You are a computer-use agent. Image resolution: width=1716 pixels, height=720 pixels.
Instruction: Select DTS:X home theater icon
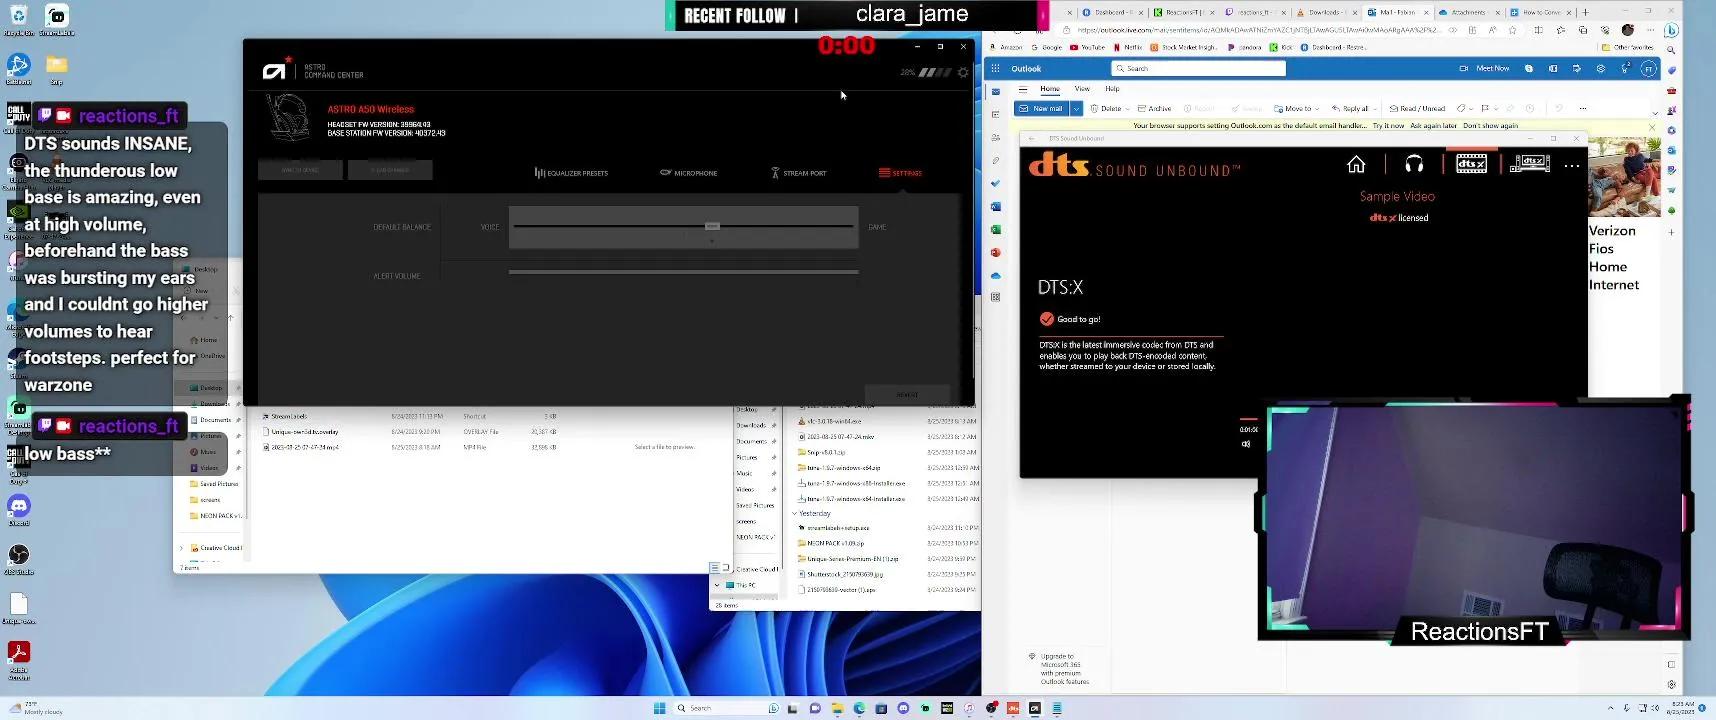1529,163
